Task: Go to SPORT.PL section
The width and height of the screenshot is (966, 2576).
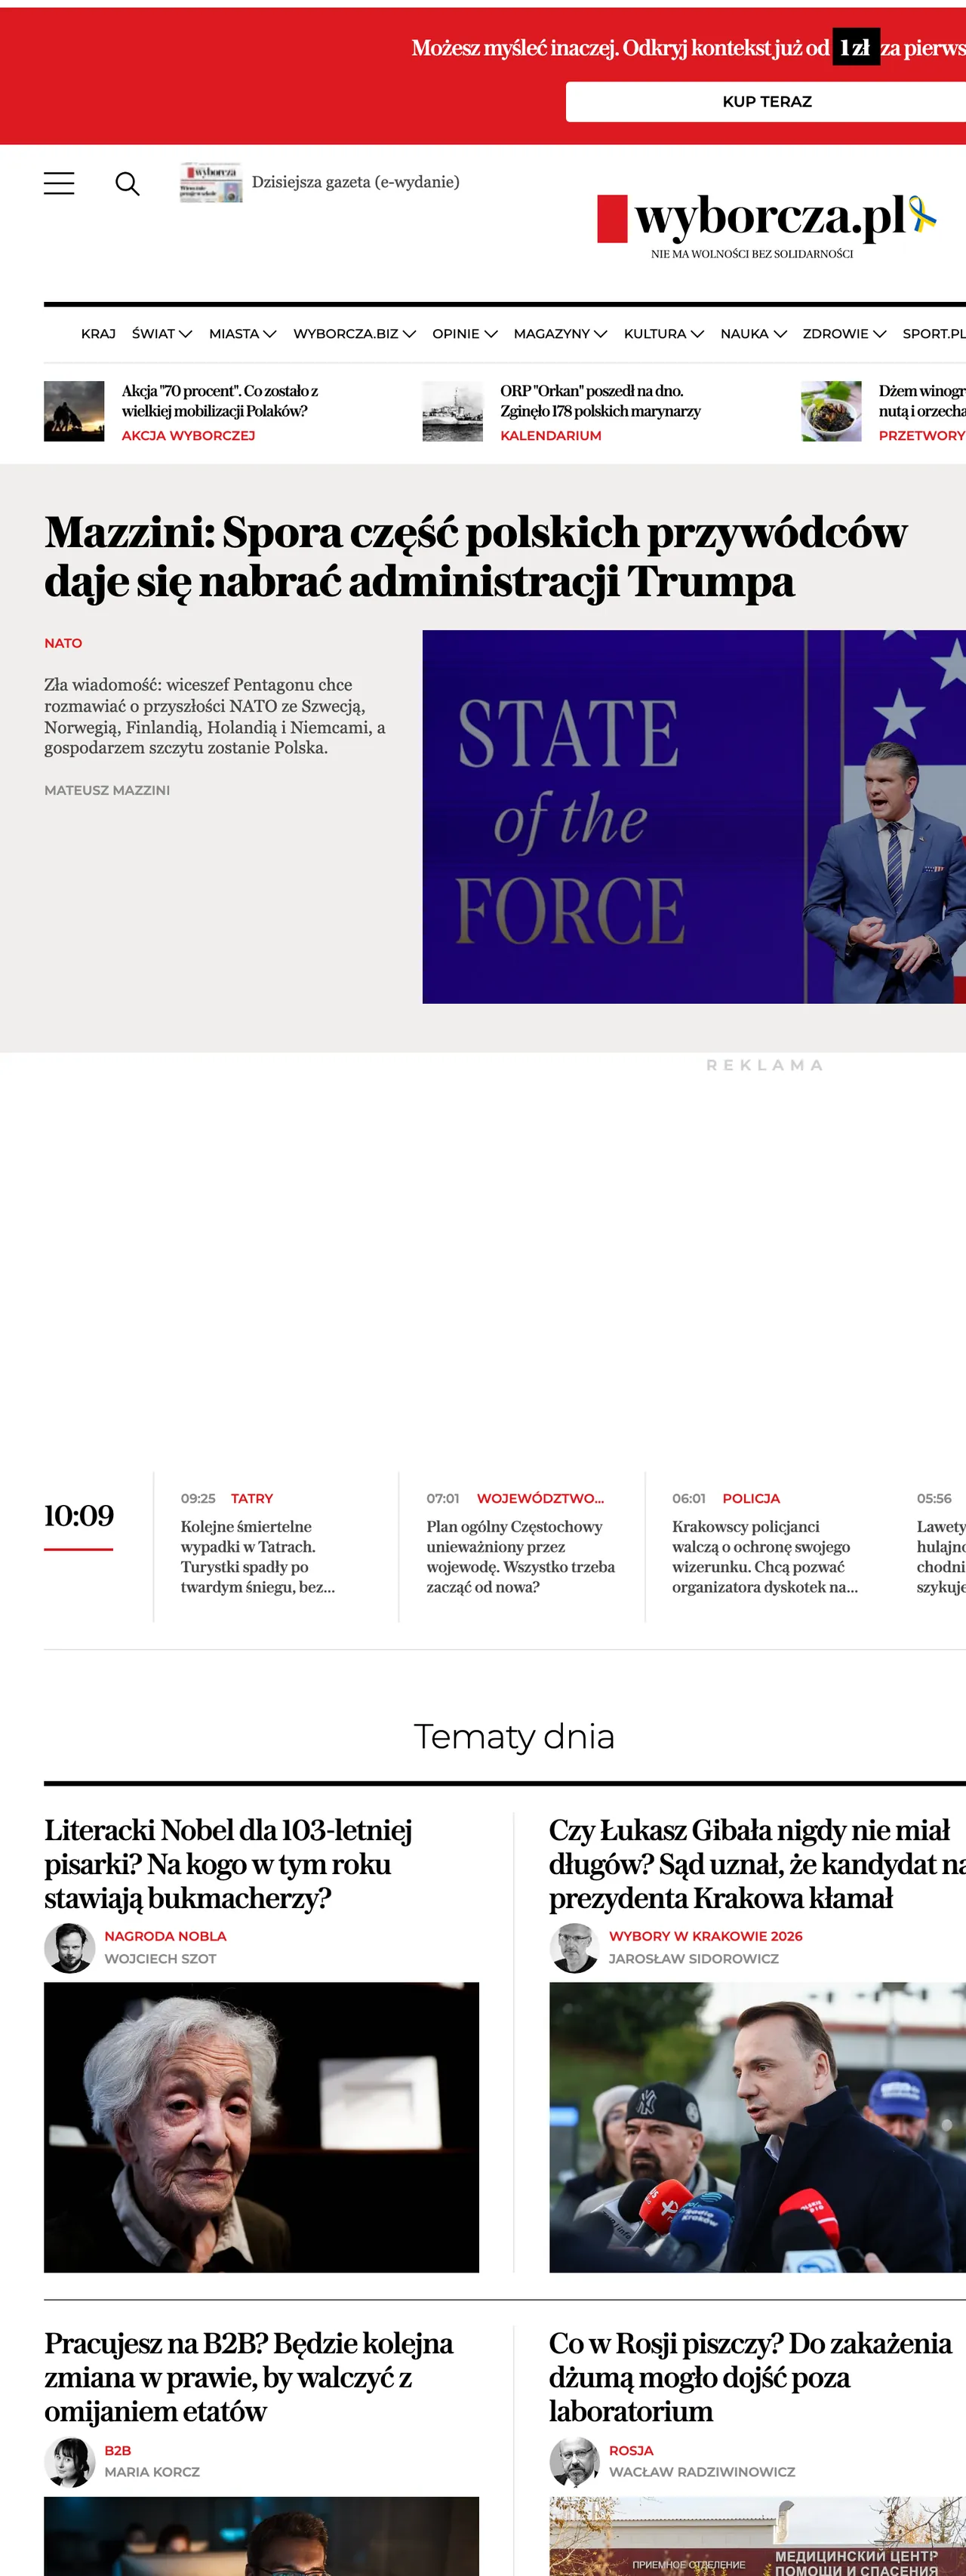Action: (x=934, y=334)
